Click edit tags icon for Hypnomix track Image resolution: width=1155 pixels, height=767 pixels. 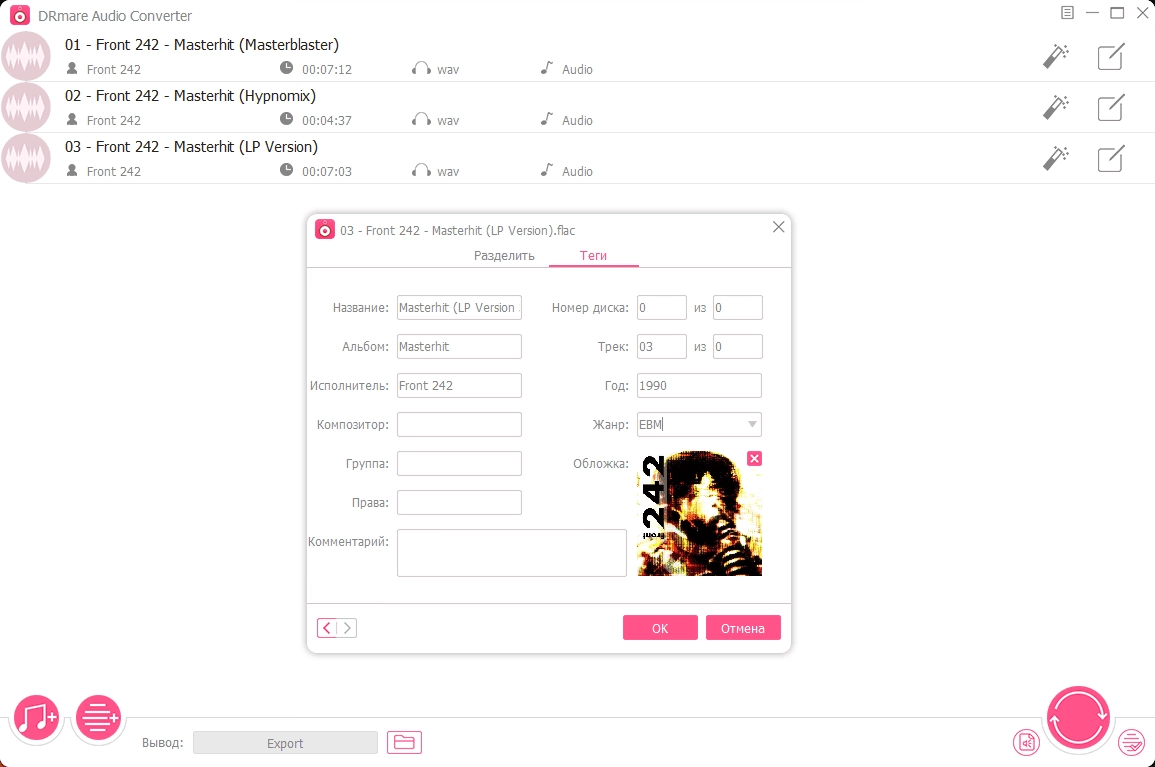pyautogui.click(x=1111, y=108)
